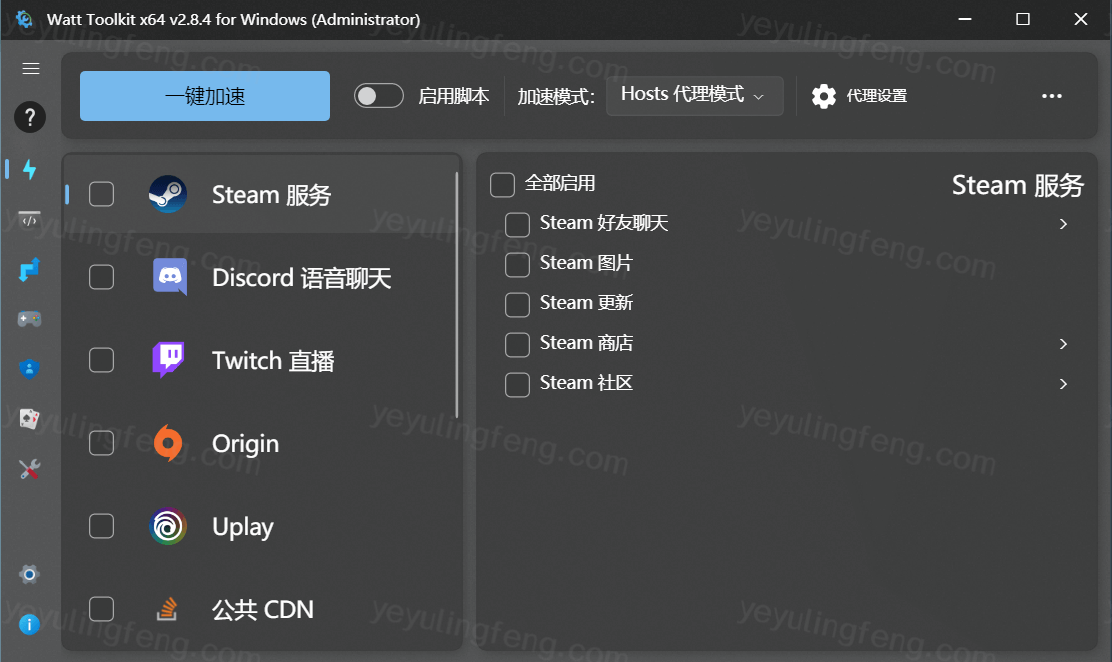Image resolution: width=1112 pixels, height=662 pixels.
Task: Open the playing cards sidebar icon
Action: click(29, 419)
